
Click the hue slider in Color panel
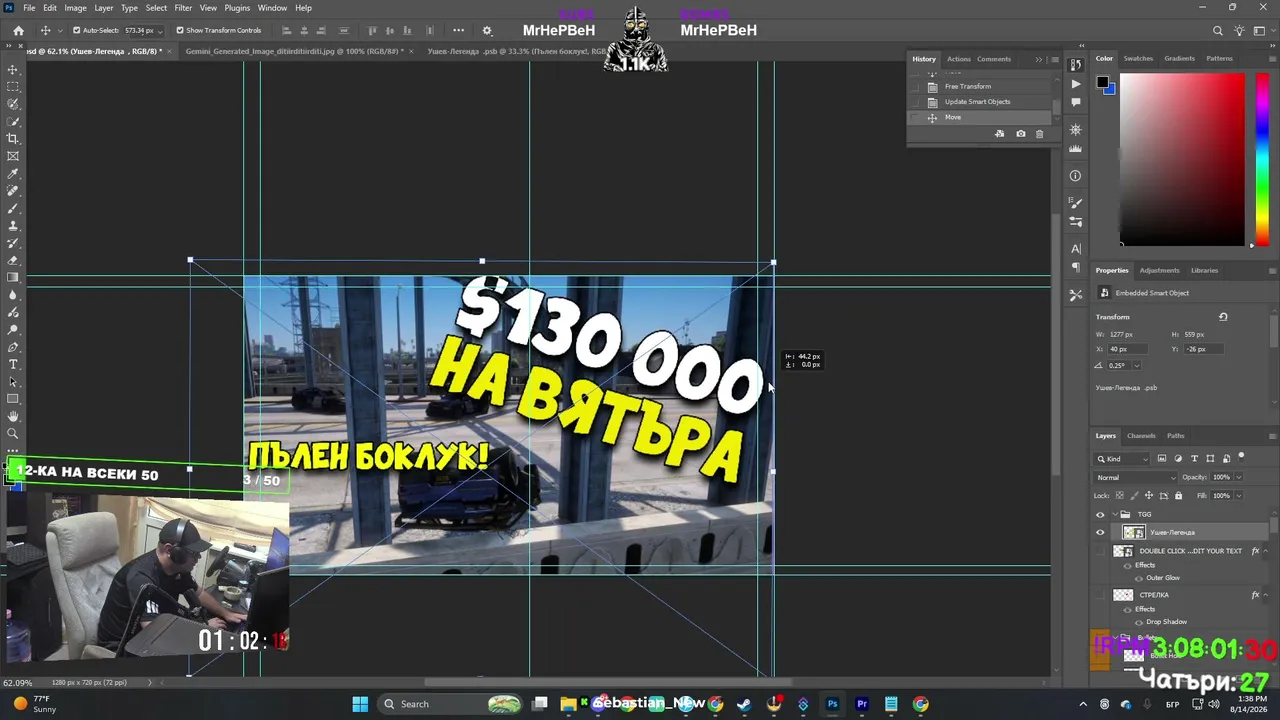(x=1261, y=160)
